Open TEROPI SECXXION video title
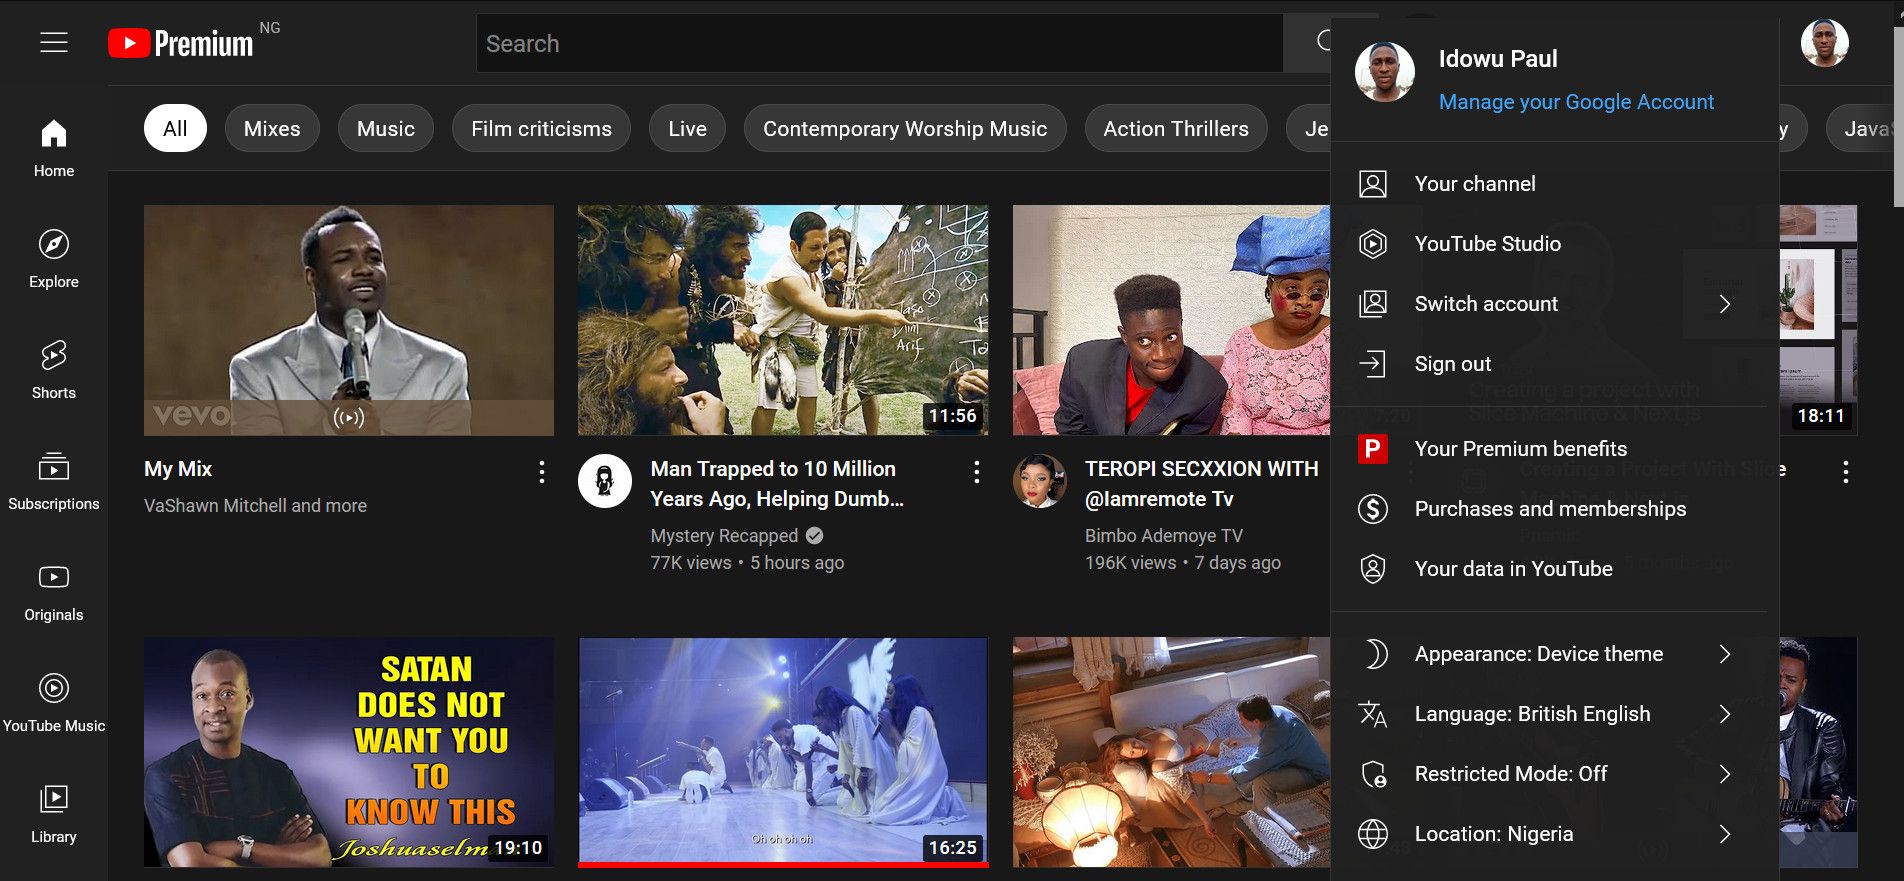The image size is (1904, 881). pos(1201,484)
